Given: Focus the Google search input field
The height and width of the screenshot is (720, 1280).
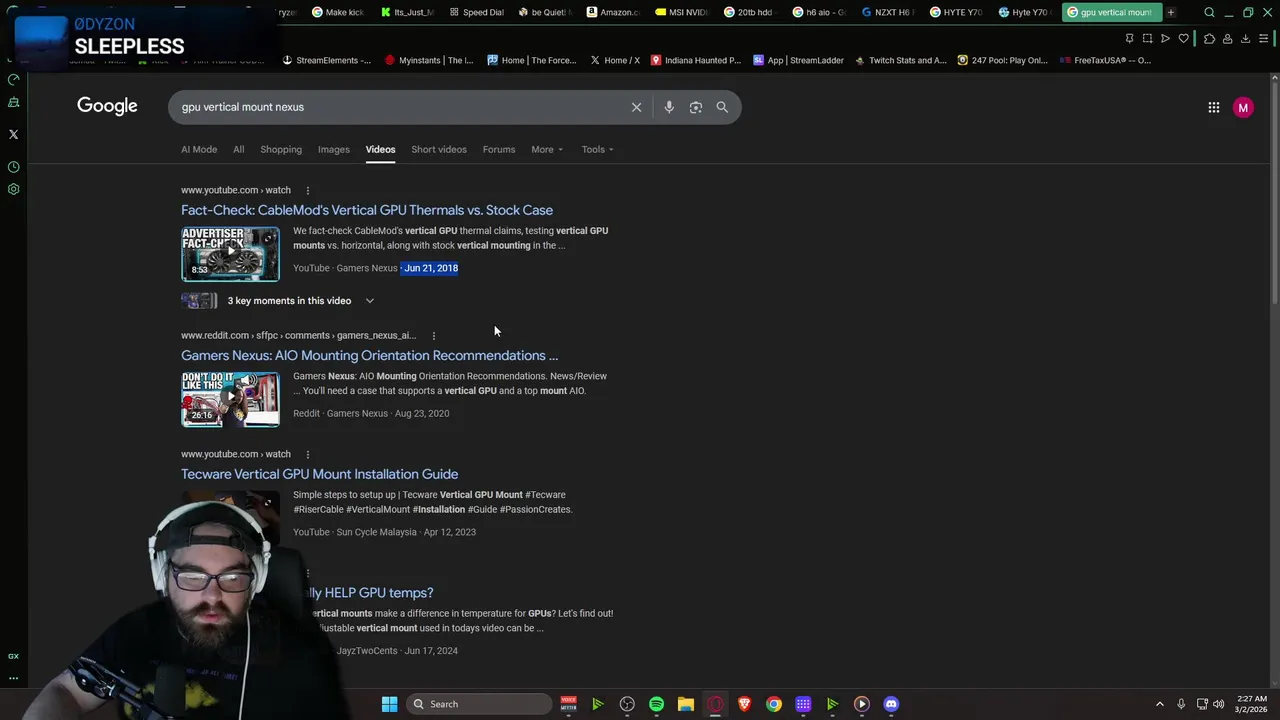Looking at the screenshot, I should tap(400, 107).
